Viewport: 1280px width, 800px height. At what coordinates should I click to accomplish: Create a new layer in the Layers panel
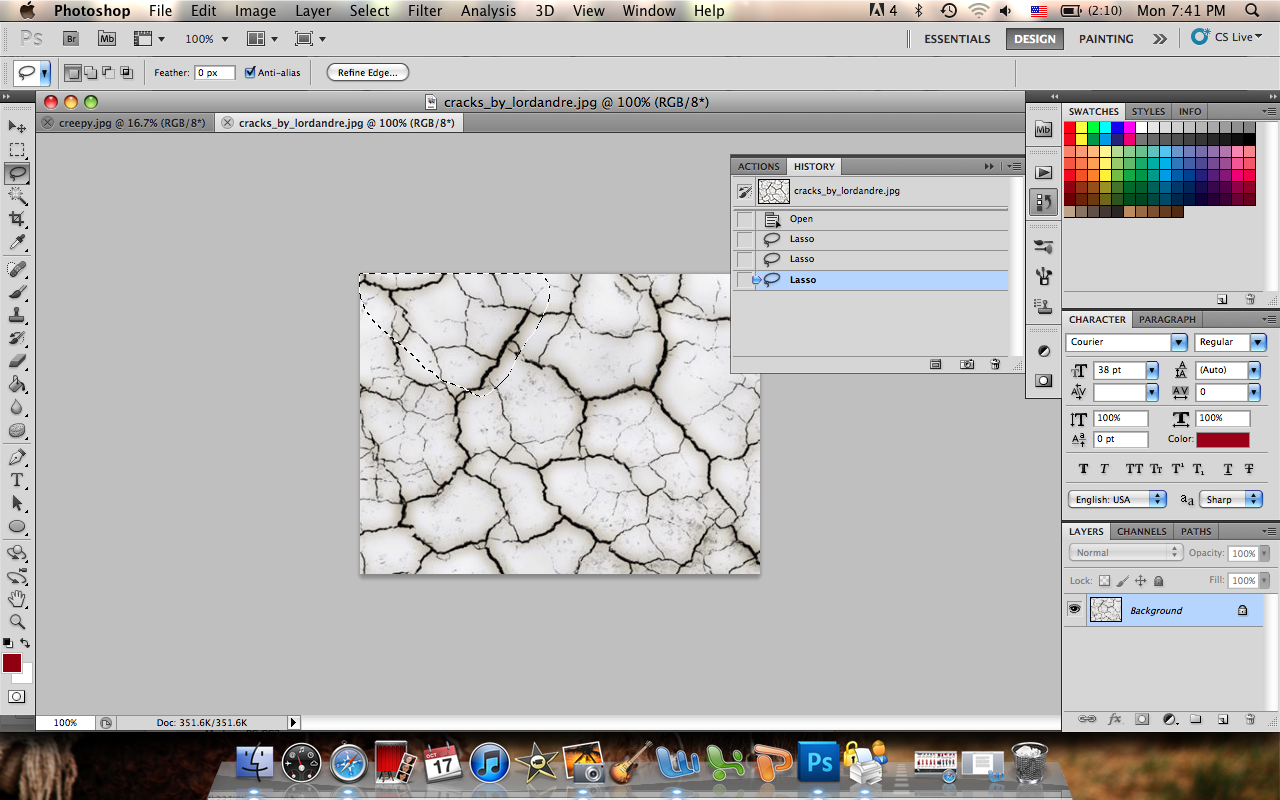pyautogui.click(x=1222, y=719)
